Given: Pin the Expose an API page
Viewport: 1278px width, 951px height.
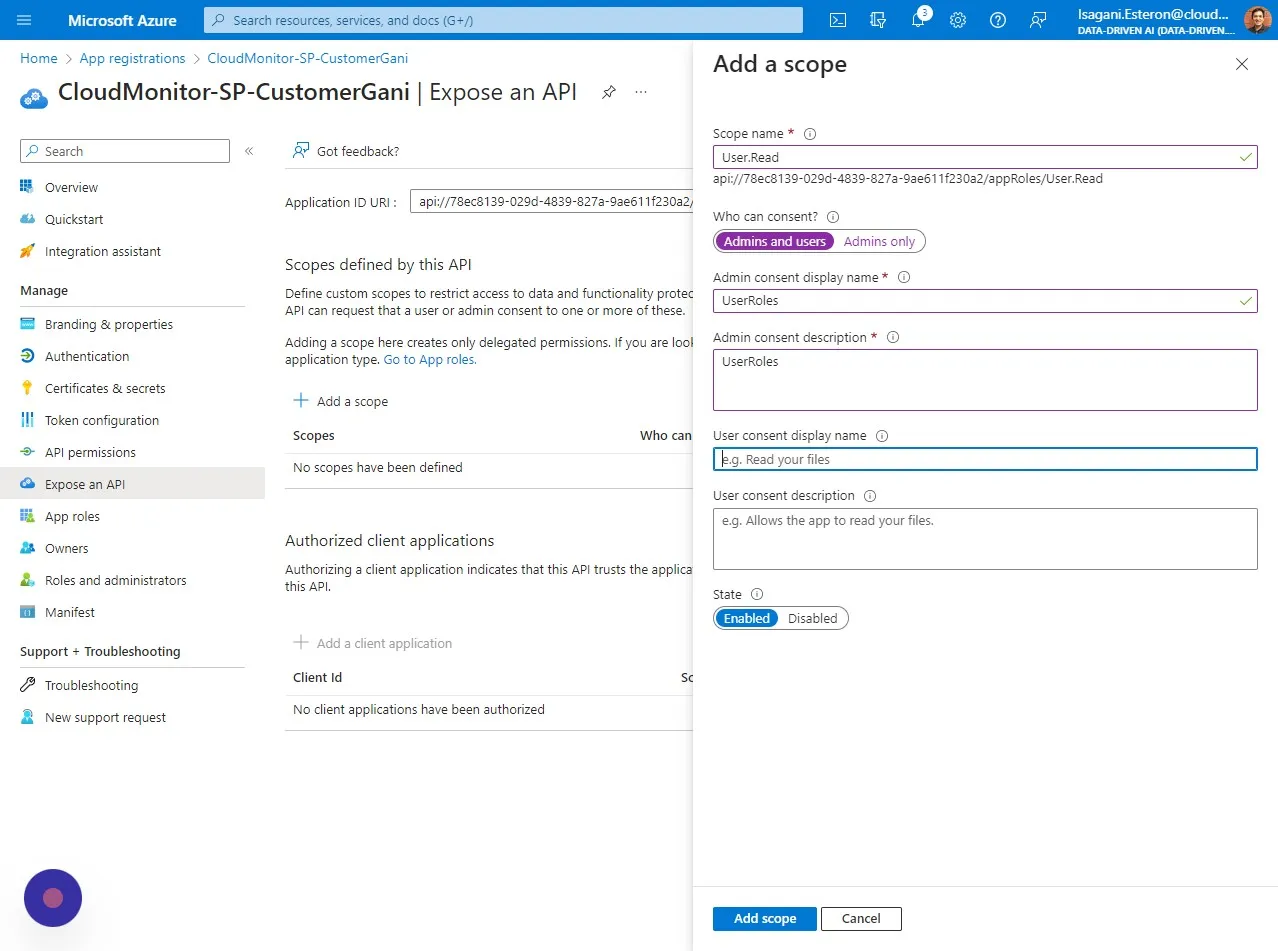Looking at the screenshot, I should point(608,92).
